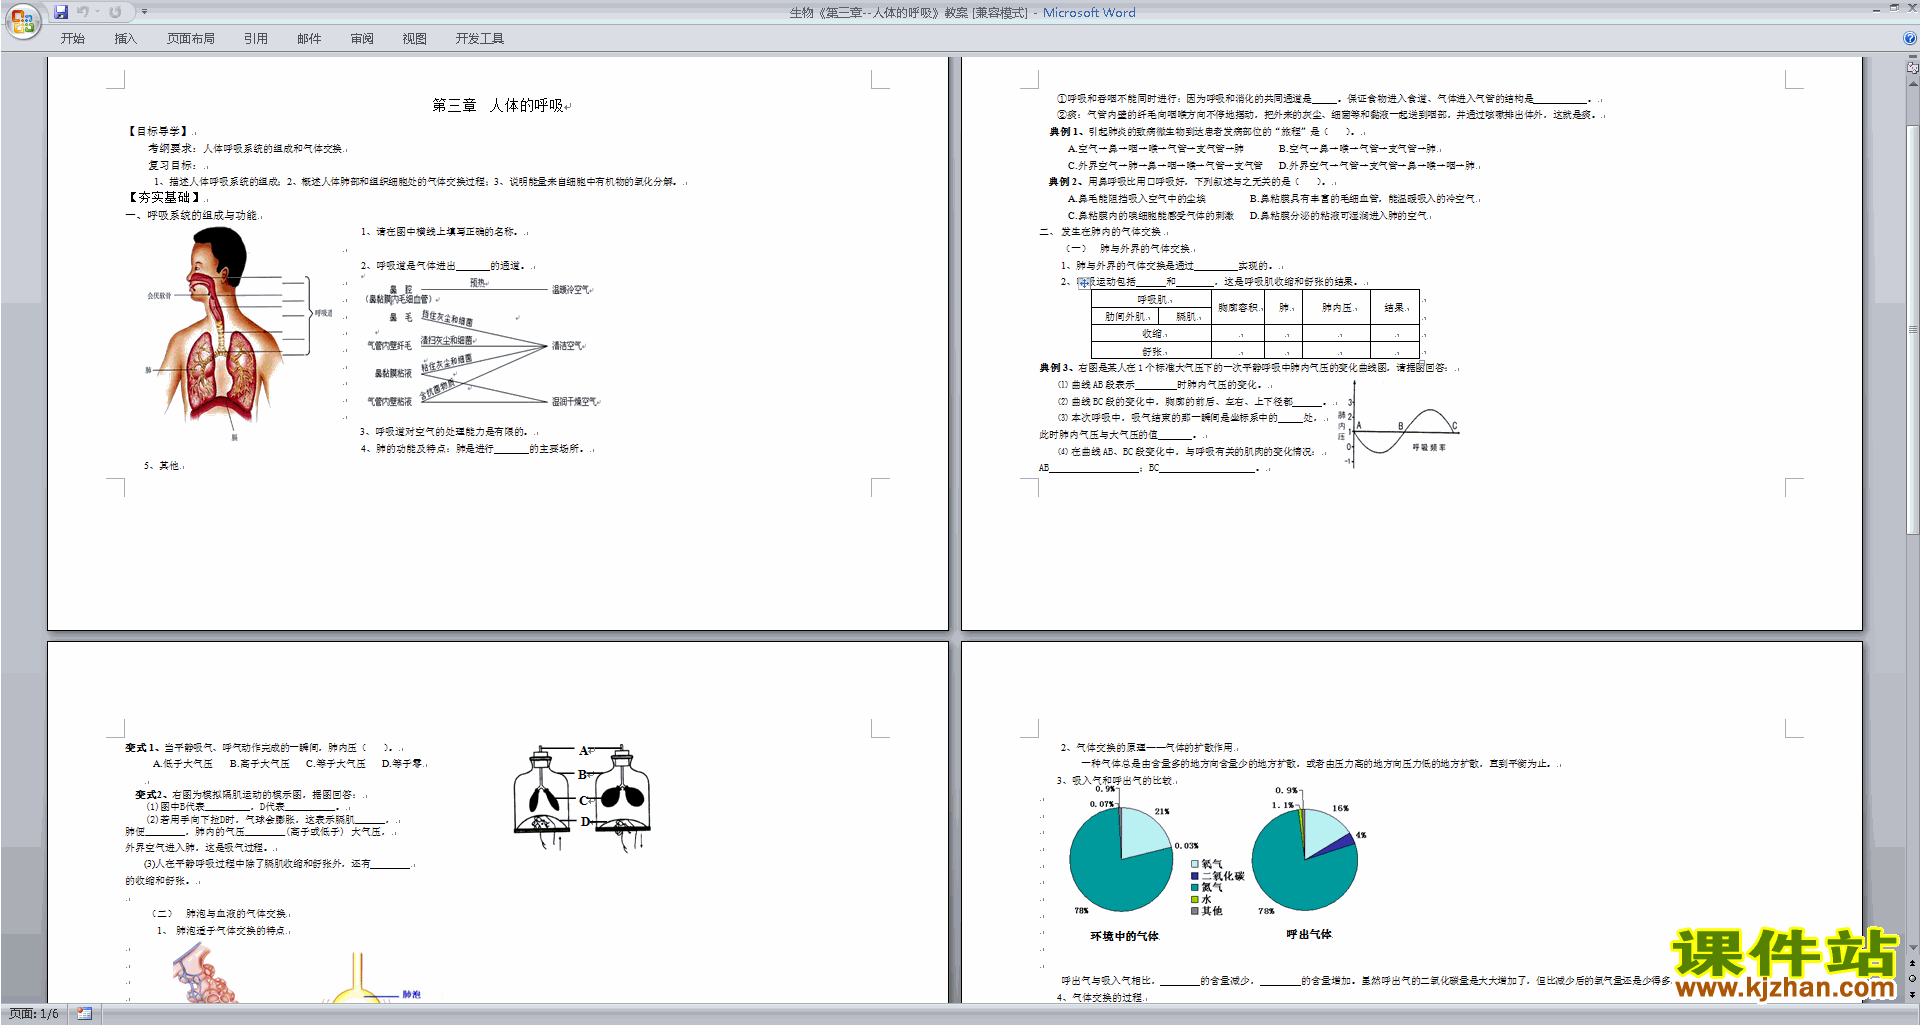Viewport: 1920px width, 1025px height.
Task: Click the vertical scrollbar up arrow
Action: [1912, 84]
